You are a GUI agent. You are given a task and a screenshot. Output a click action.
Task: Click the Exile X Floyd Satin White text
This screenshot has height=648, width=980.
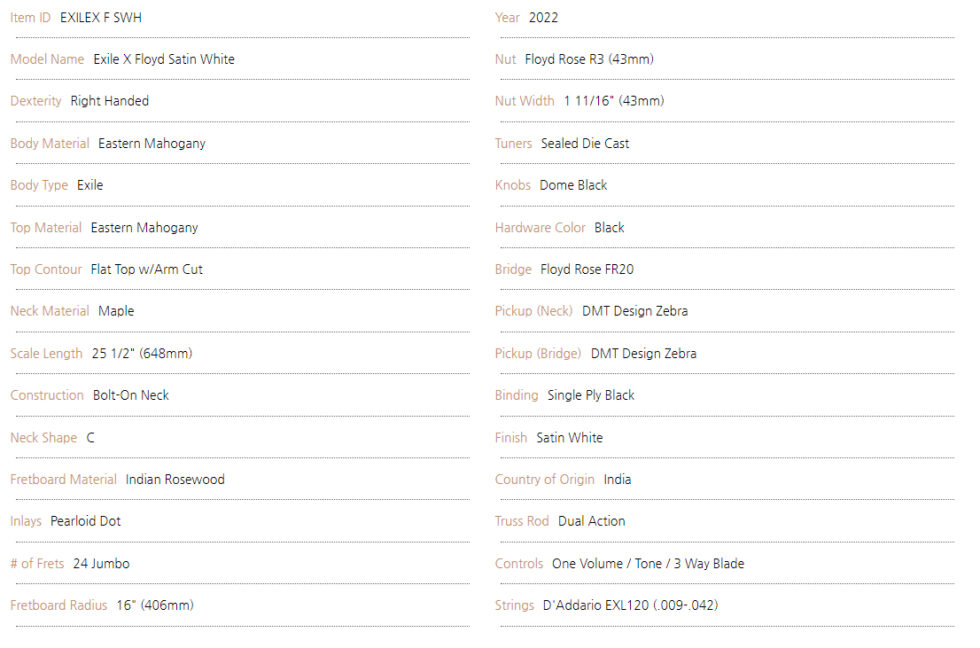click(164, 59)
